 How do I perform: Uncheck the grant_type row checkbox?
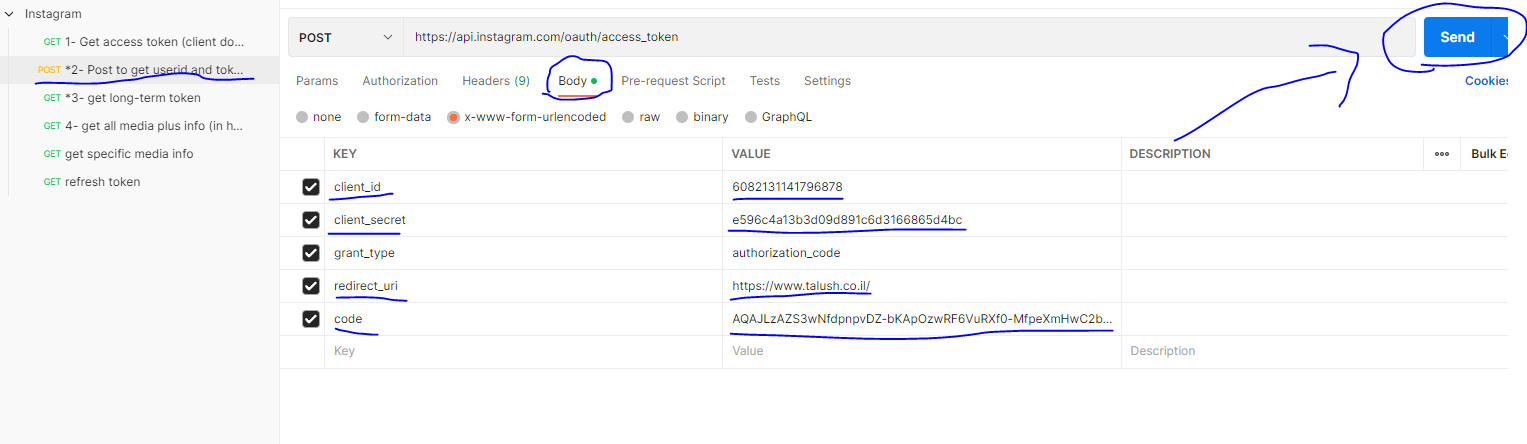pos(311,253)
